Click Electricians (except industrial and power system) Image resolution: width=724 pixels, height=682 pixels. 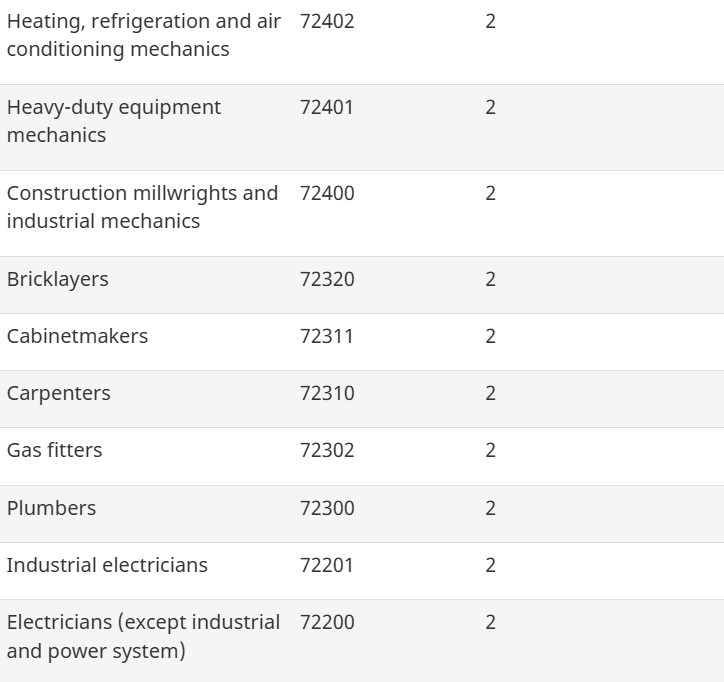143,636
